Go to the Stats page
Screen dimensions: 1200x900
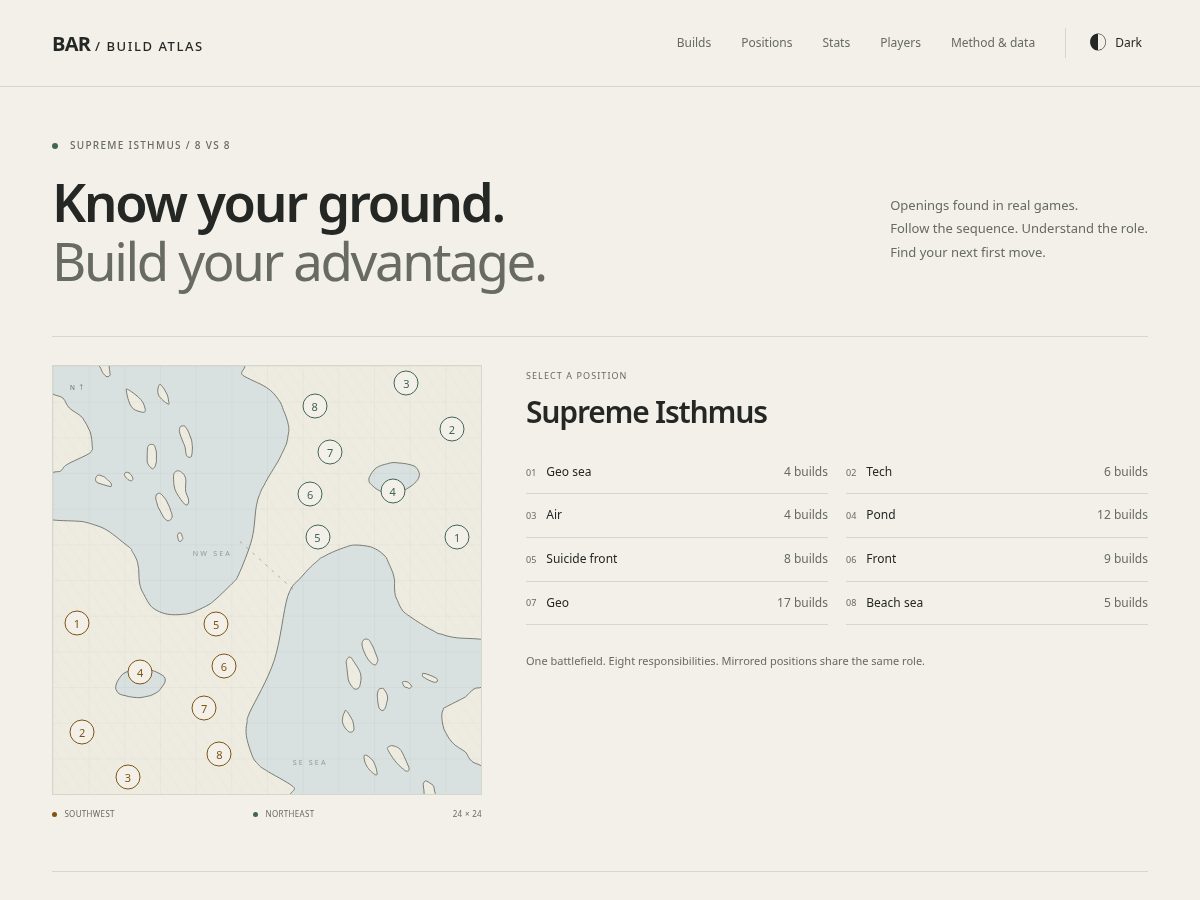(x=836, y=42)
